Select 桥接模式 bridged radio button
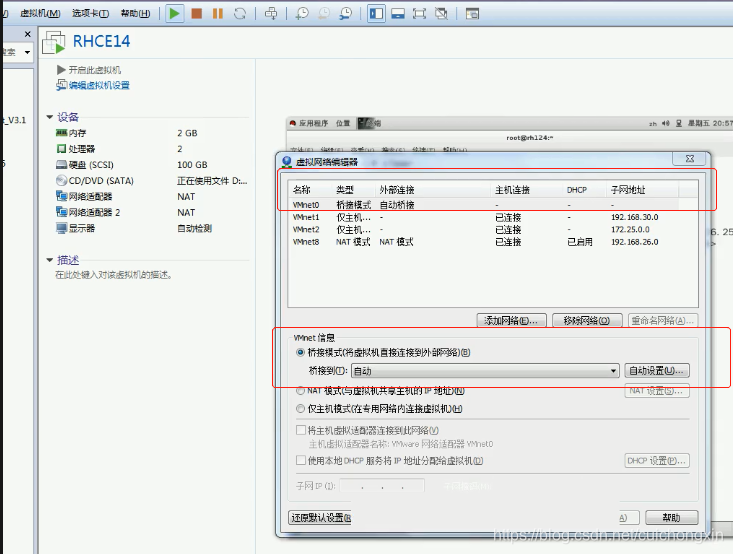Viewport: 733px width, 554px height. [x=301, y=353]
